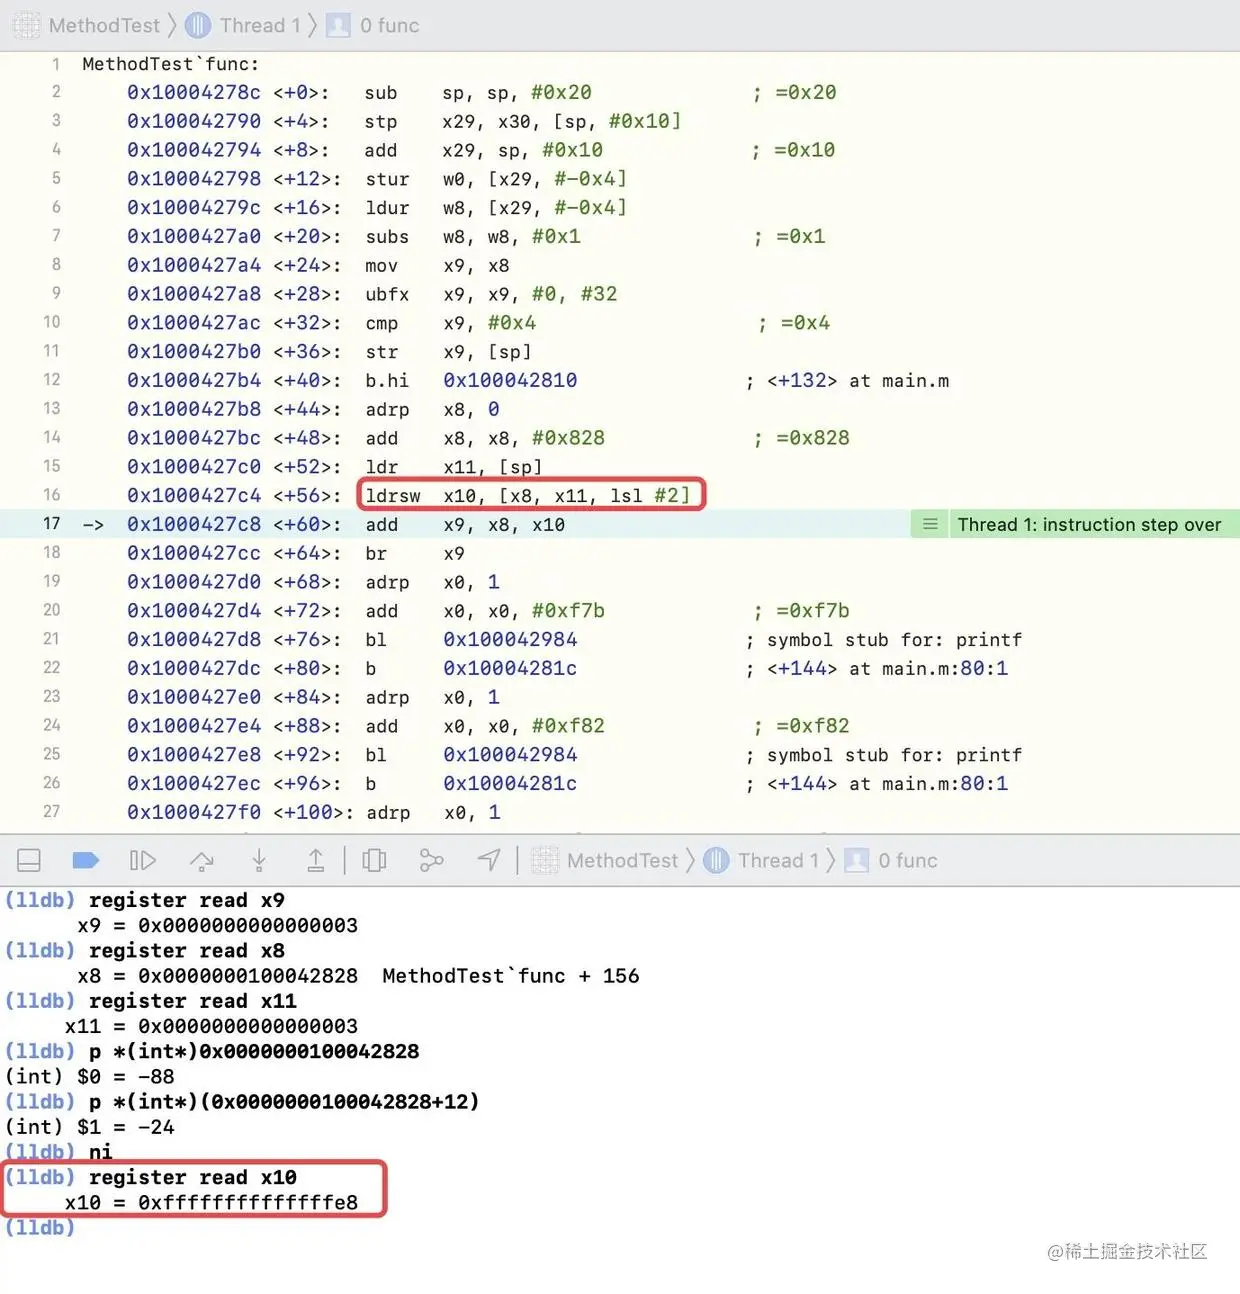Click 'register read x8' console command
This screenshot has height=1294, width=1240.
(x=187, y=951)
